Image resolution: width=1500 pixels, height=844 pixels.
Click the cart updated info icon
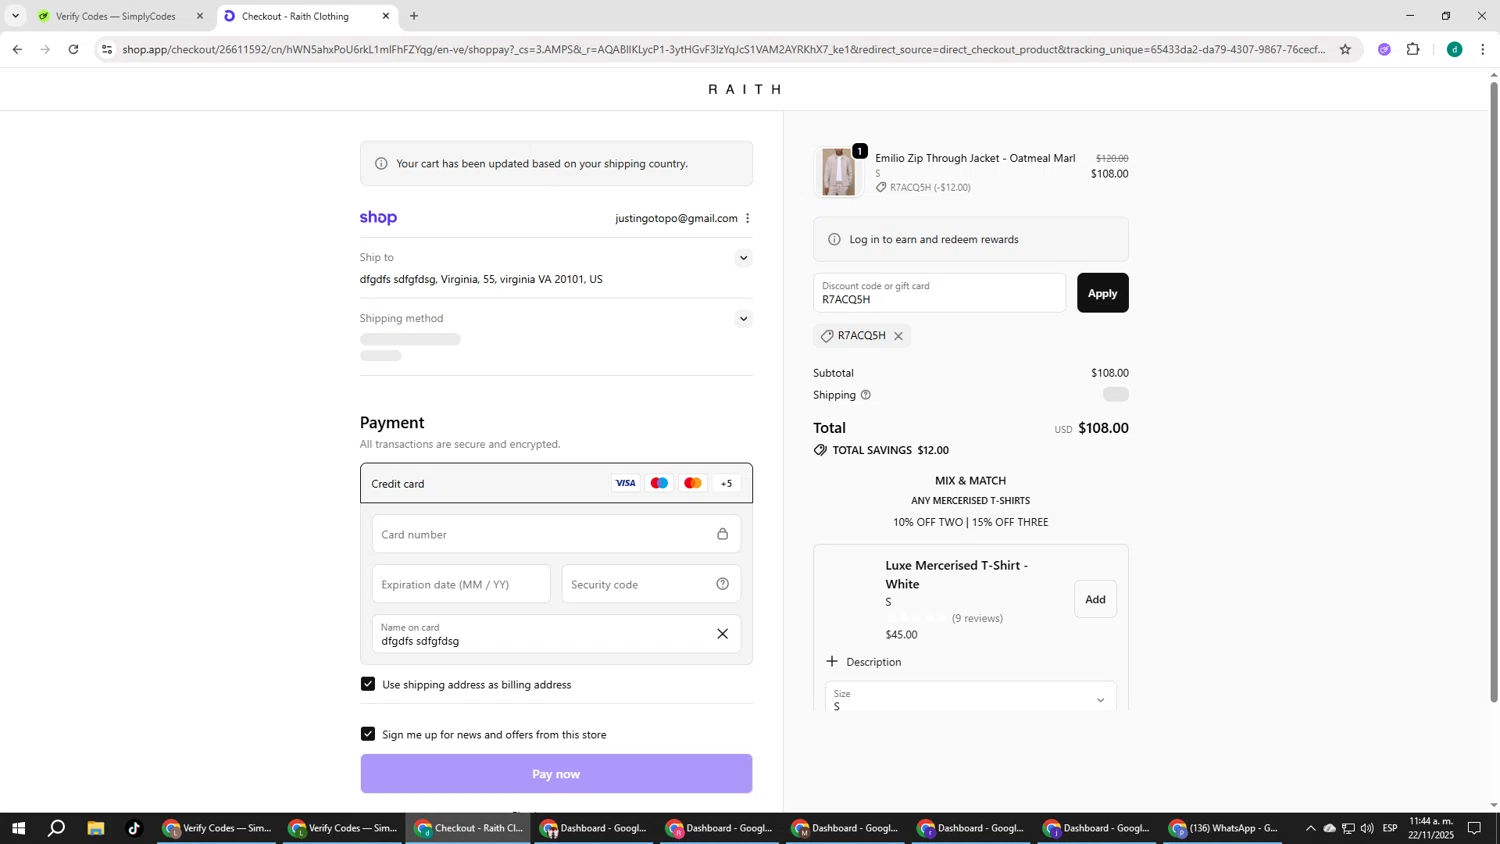pos(381,164)
